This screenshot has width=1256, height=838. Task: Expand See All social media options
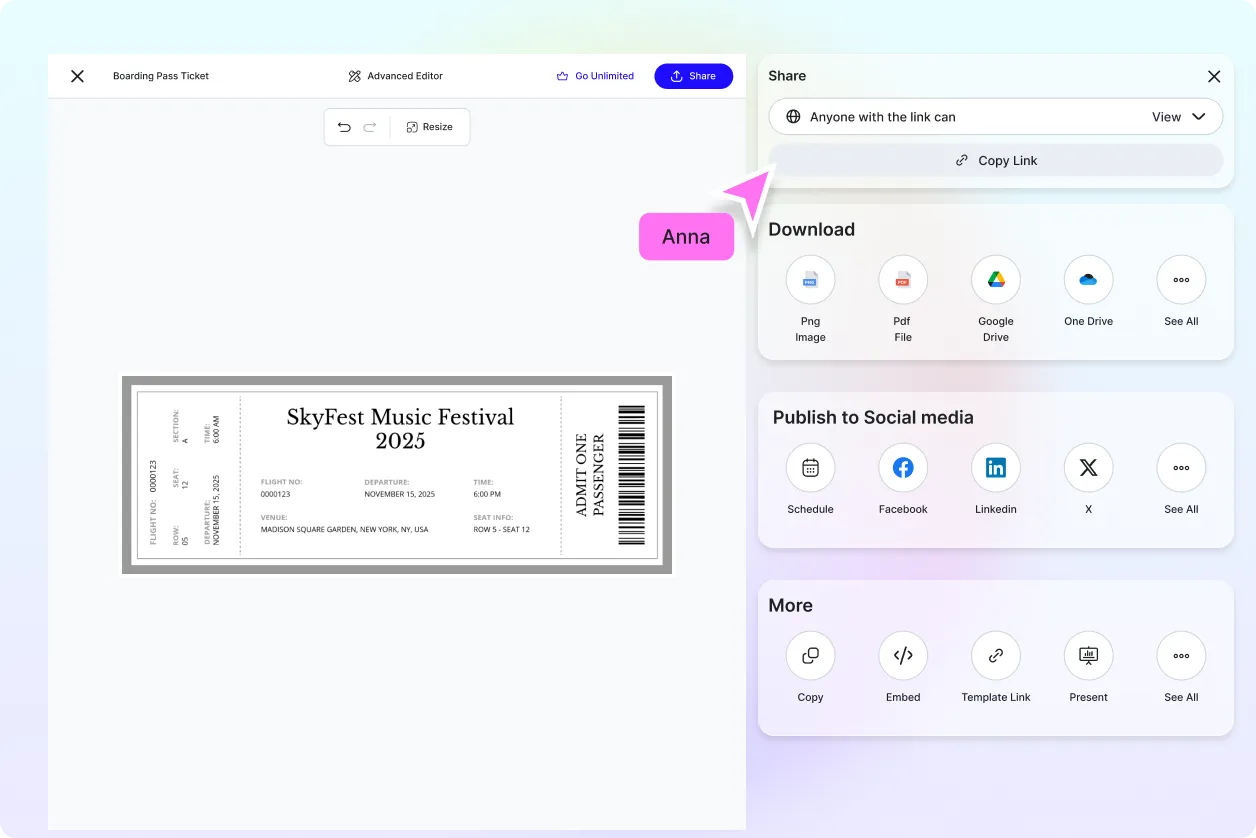pyautogui.click(x=1181, y=468)
